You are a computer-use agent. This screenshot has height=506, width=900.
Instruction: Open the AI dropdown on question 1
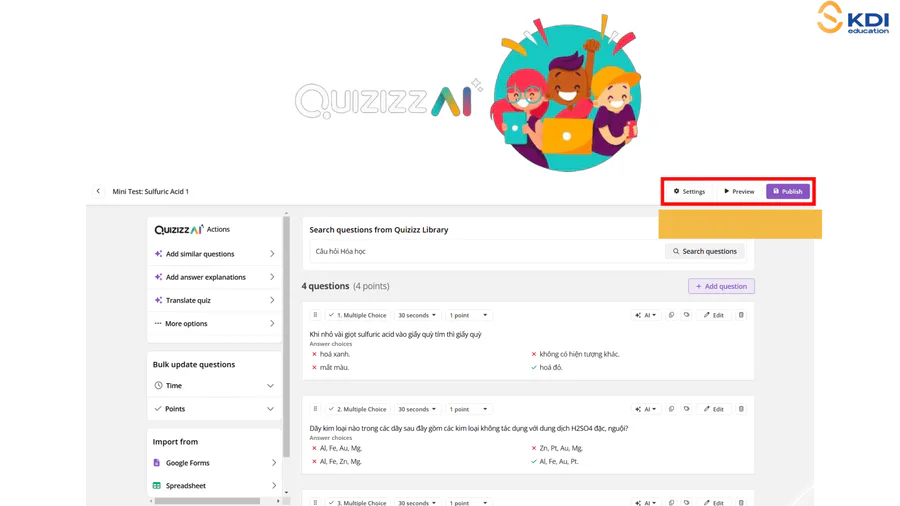pyautogui.click(x=646, y=315)
